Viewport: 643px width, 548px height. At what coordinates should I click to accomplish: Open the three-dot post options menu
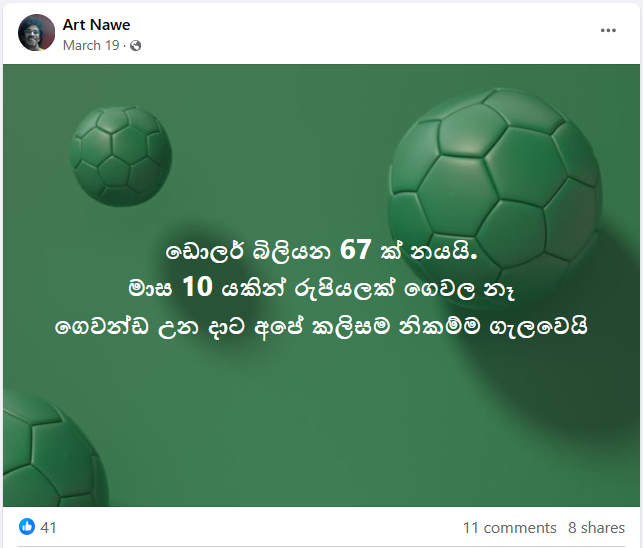point(608,30)
